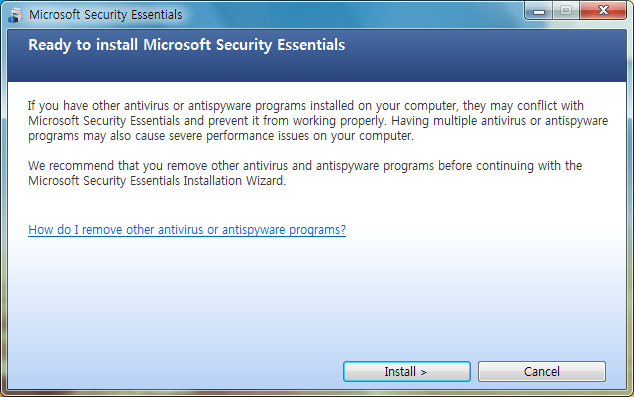The width and height of the screenshot is (634, 397).
Task: Open the 'How do I remove other antivirus' link
Action: tap(187, 230)
